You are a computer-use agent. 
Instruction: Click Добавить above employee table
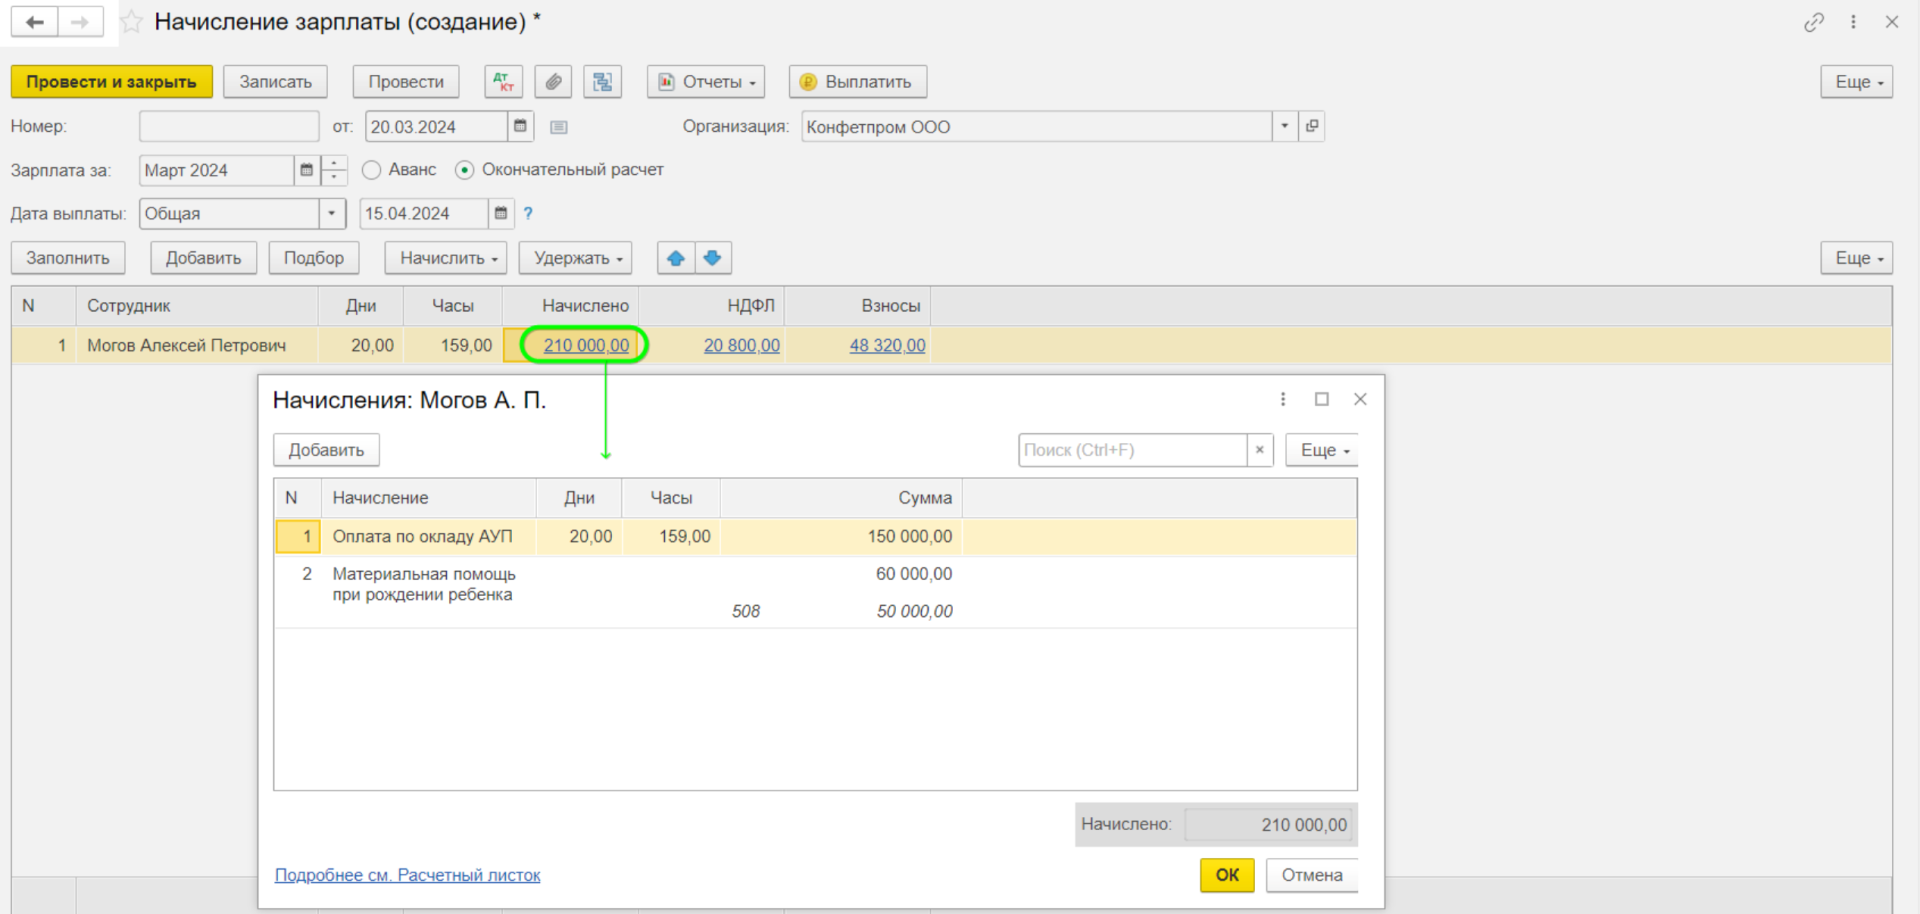(203, 258)
